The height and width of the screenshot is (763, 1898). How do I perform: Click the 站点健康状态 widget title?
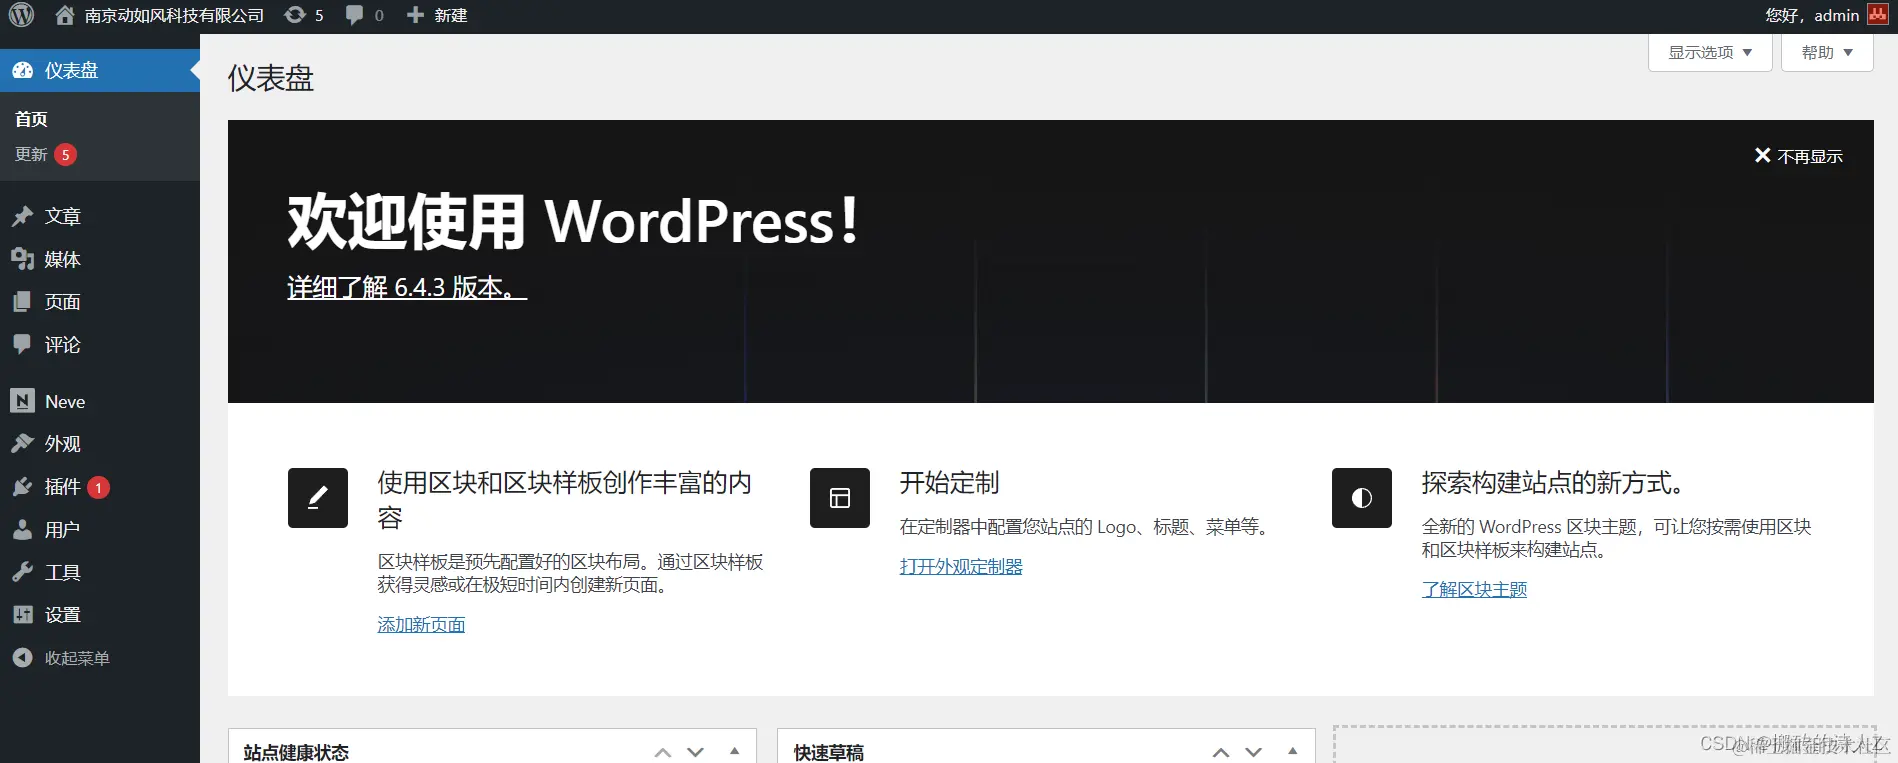coord(296,752)
